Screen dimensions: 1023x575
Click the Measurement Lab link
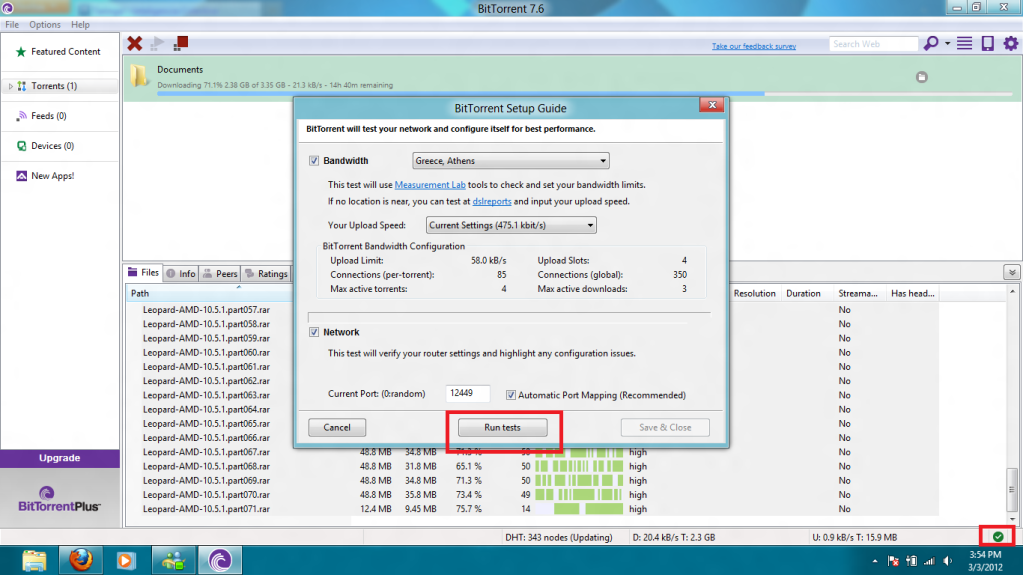tap(430, 185)
